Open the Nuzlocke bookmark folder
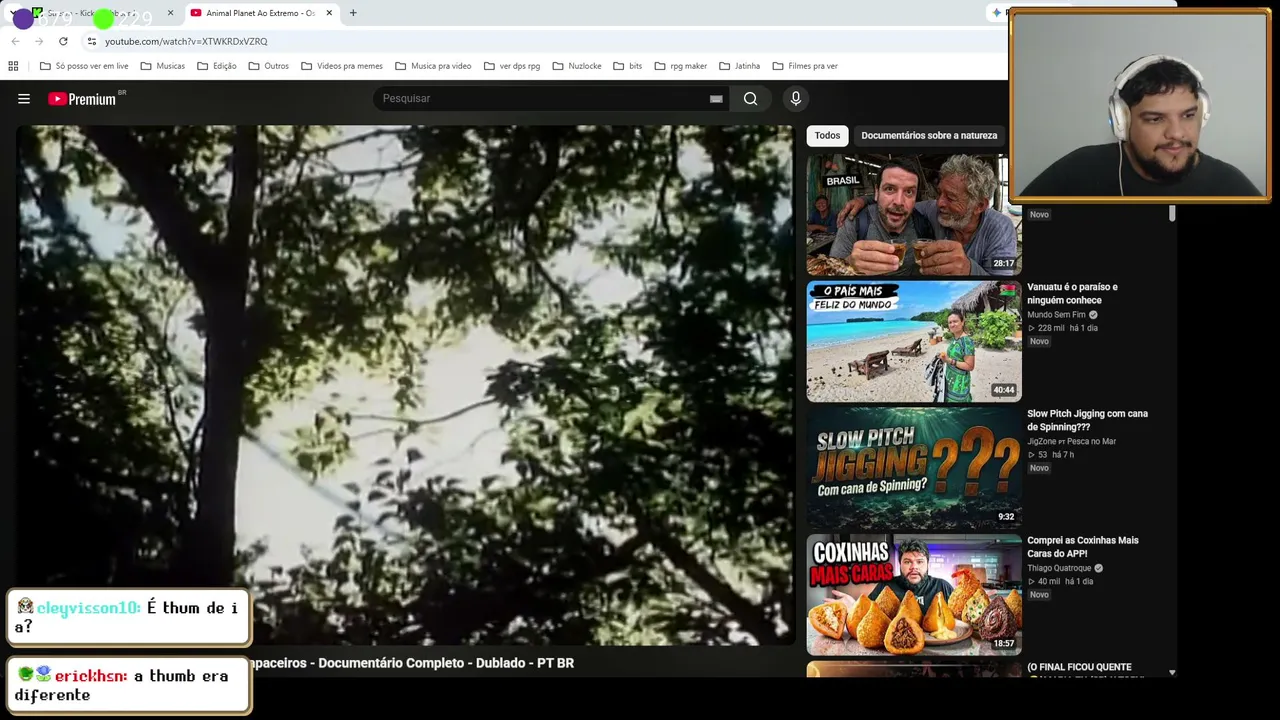Viewport: 1280px width, 720px height. [576, 66]
